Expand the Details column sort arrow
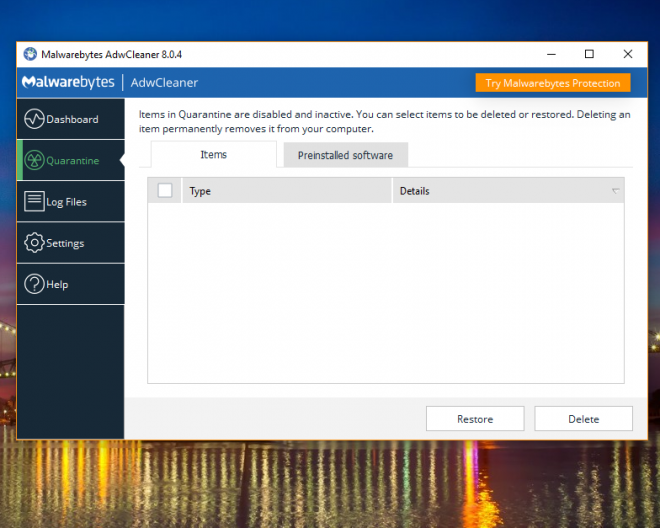Screen dimensions: 660x528 pyautogui.click(x=615, y=191)
